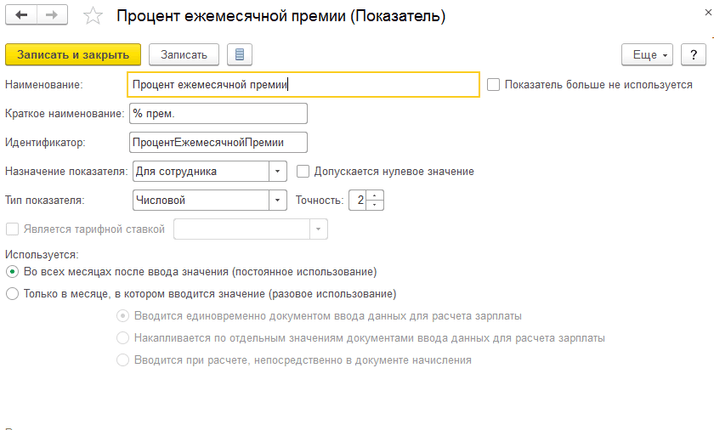This screenshot has width=714, height=430.
Task: Open the Еще menu
Action: click(647, 54)
